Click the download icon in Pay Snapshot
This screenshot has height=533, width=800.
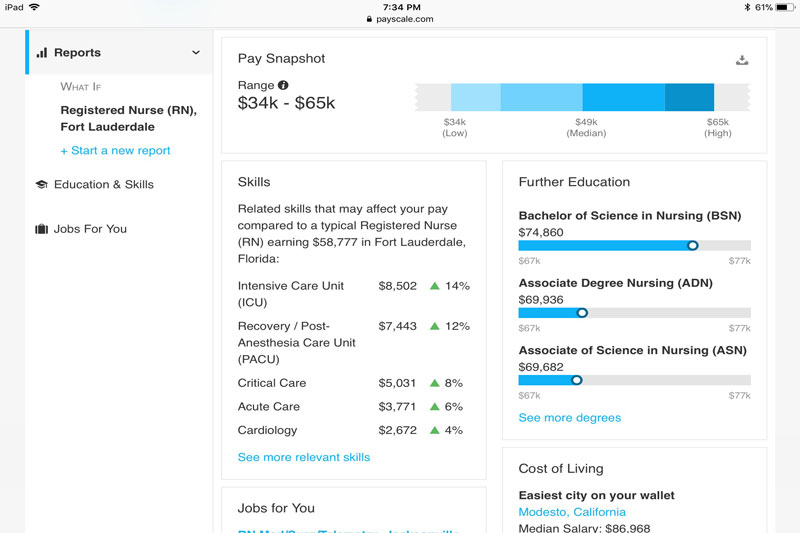coord(742,60)
